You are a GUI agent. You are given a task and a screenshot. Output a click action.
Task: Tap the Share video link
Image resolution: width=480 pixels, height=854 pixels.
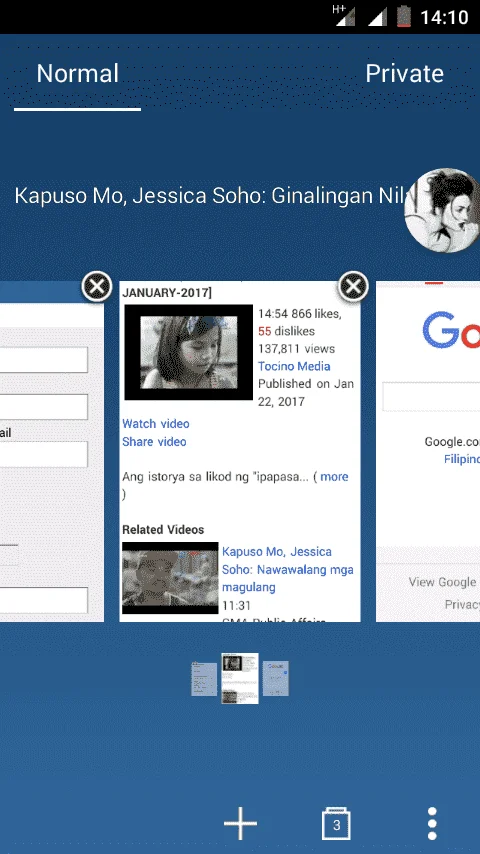click(154, 442)
